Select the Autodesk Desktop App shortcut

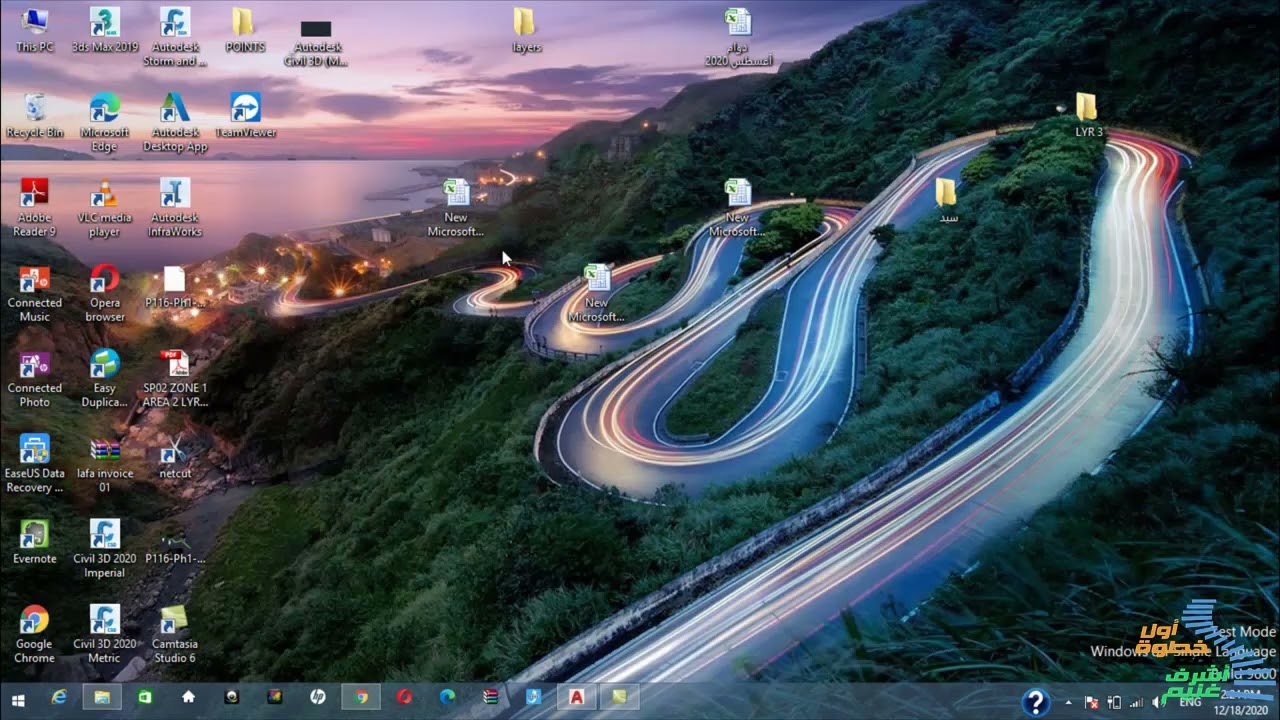click(x=175, y=122)
